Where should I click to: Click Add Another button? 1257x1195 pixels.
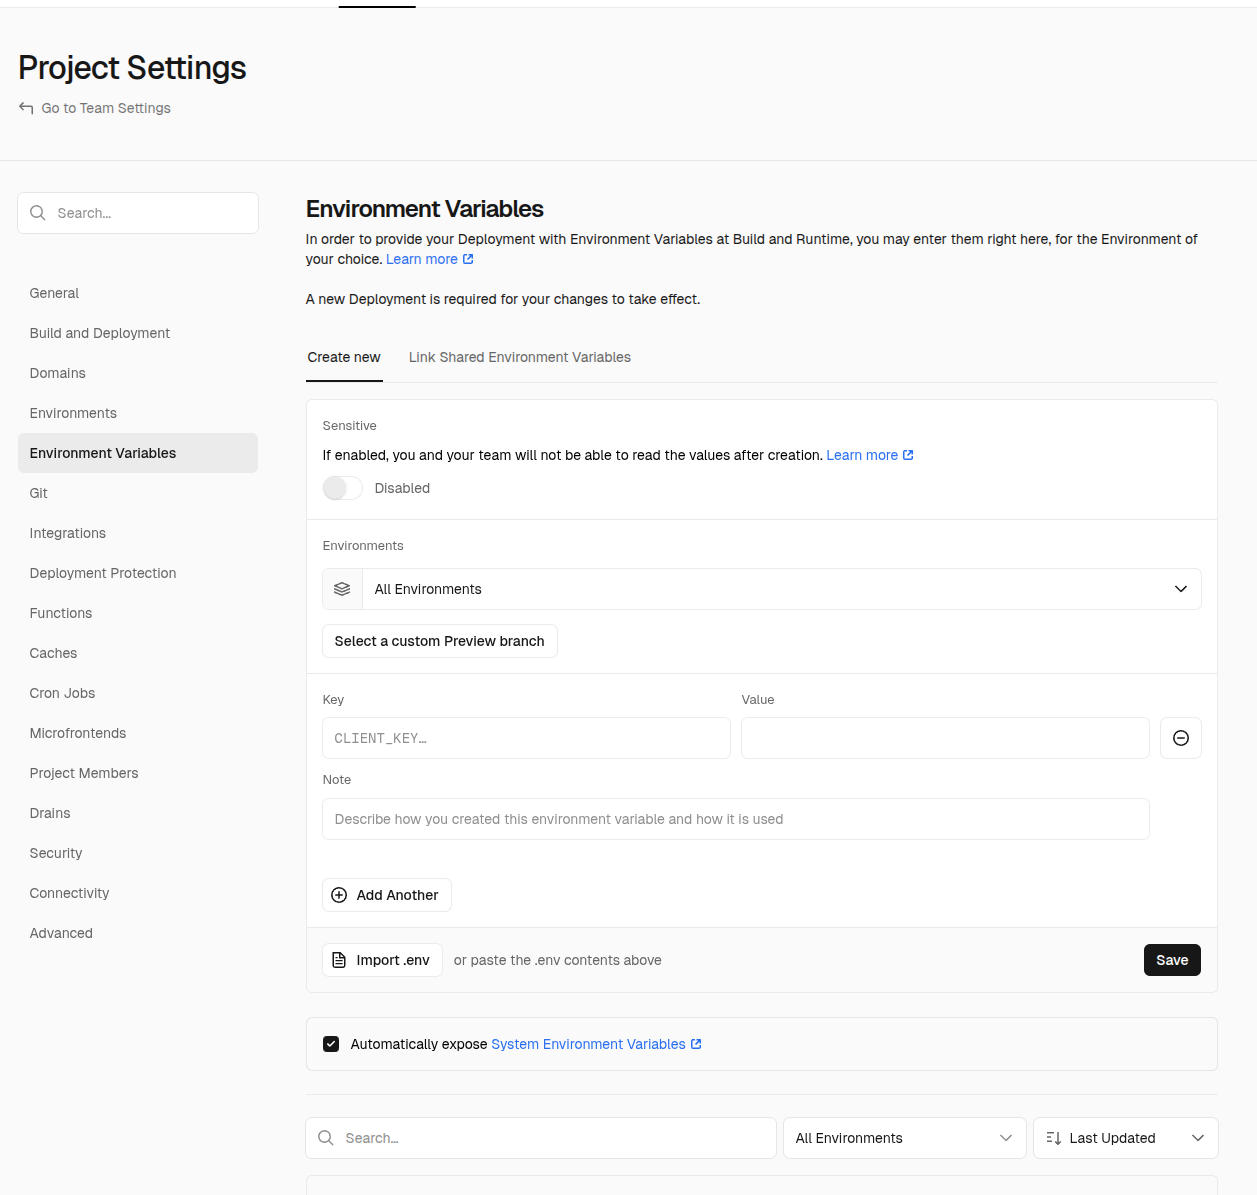coord(387,895)
